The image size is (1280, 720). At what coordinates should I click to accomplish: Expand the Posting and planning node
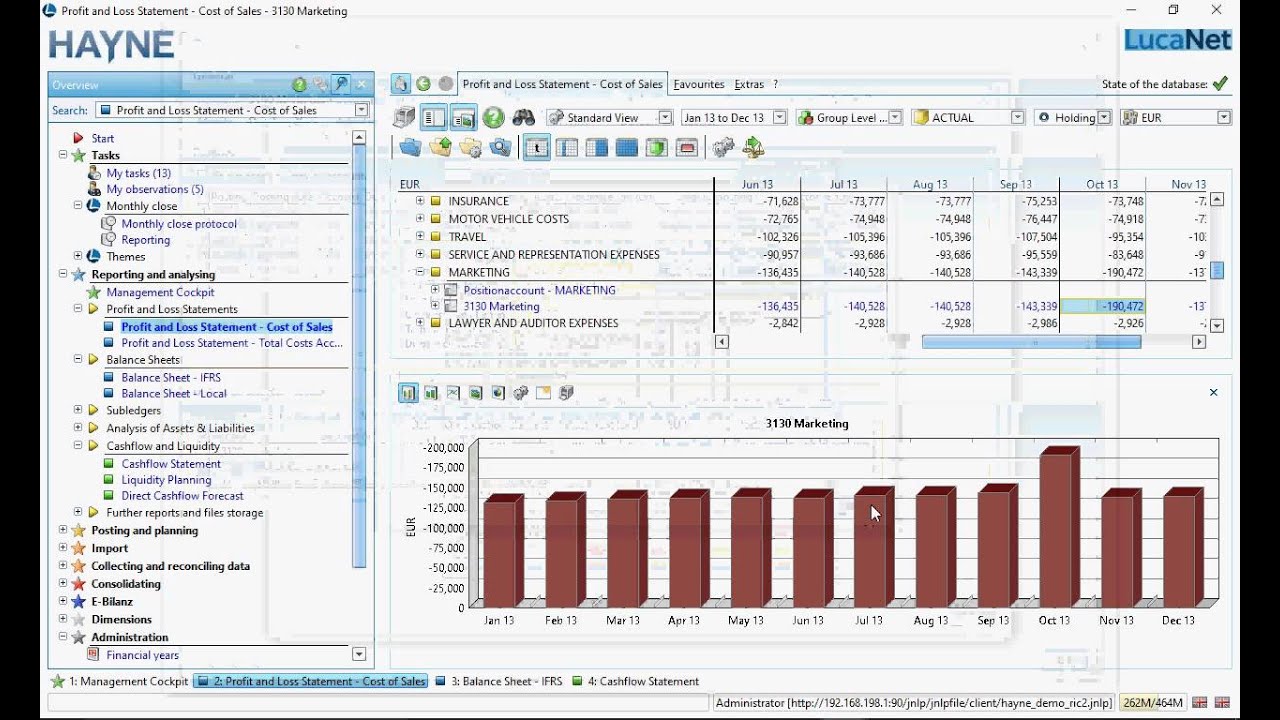pyautogui.click(x=63, y=530)
